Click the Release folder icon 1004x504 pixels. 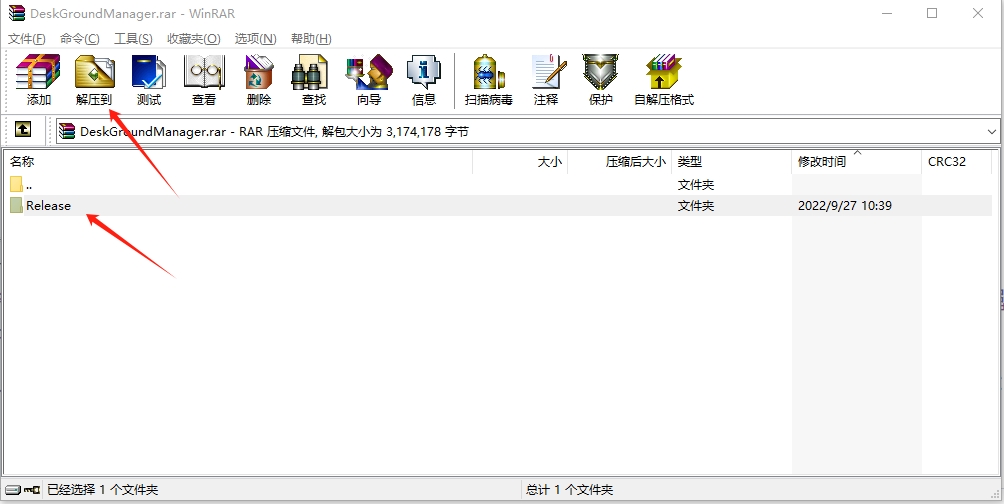(17, 206)
